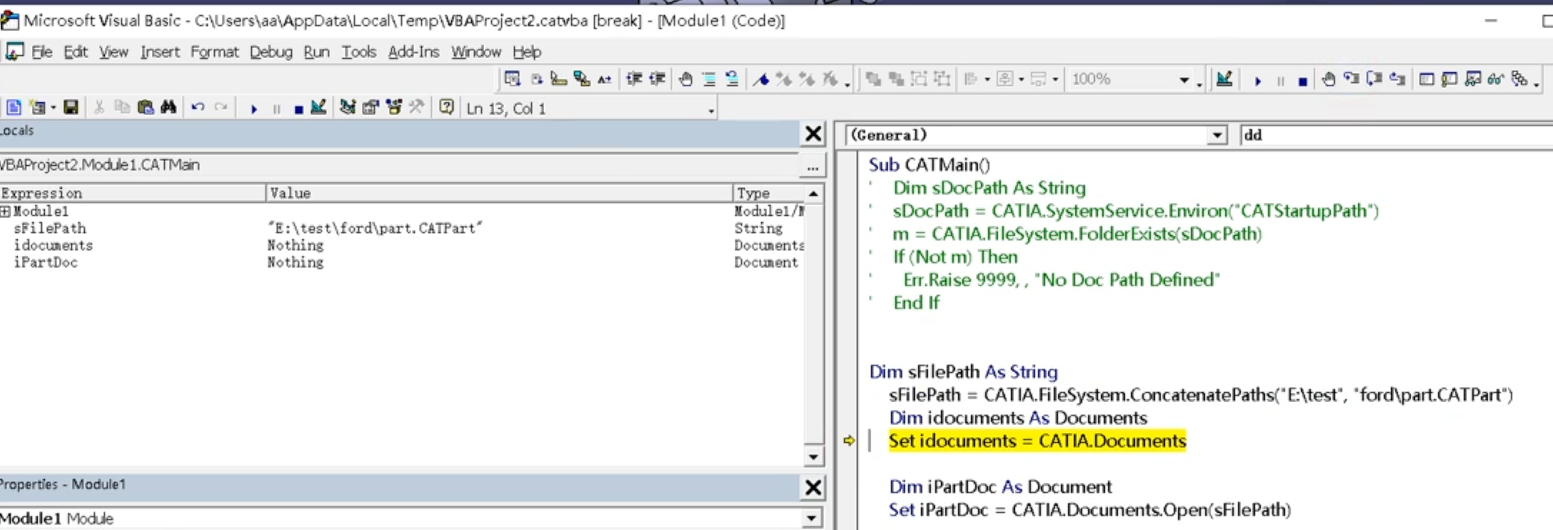Open the Object Browser icon

click(x=394, y=108)
